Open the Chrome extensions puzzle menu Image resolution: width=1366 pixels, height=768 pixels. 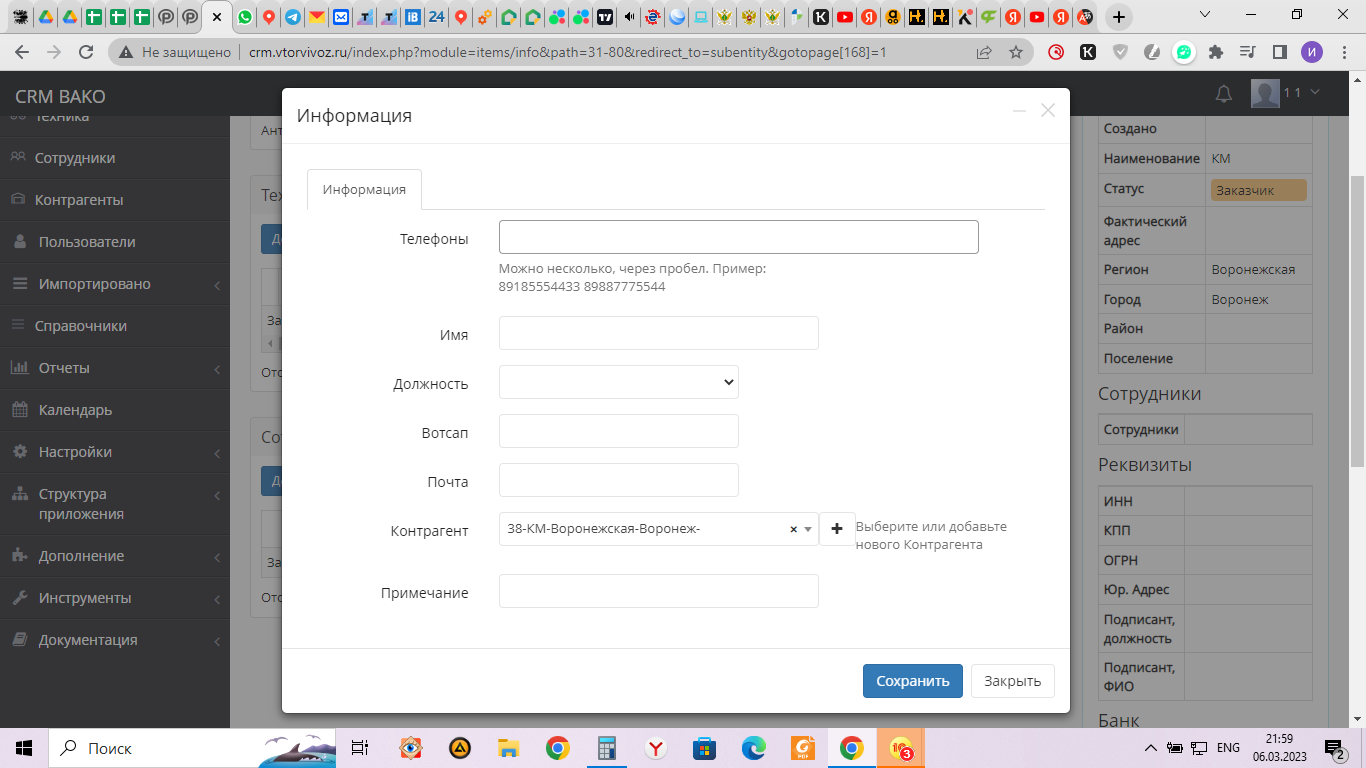pos(1216,52)
